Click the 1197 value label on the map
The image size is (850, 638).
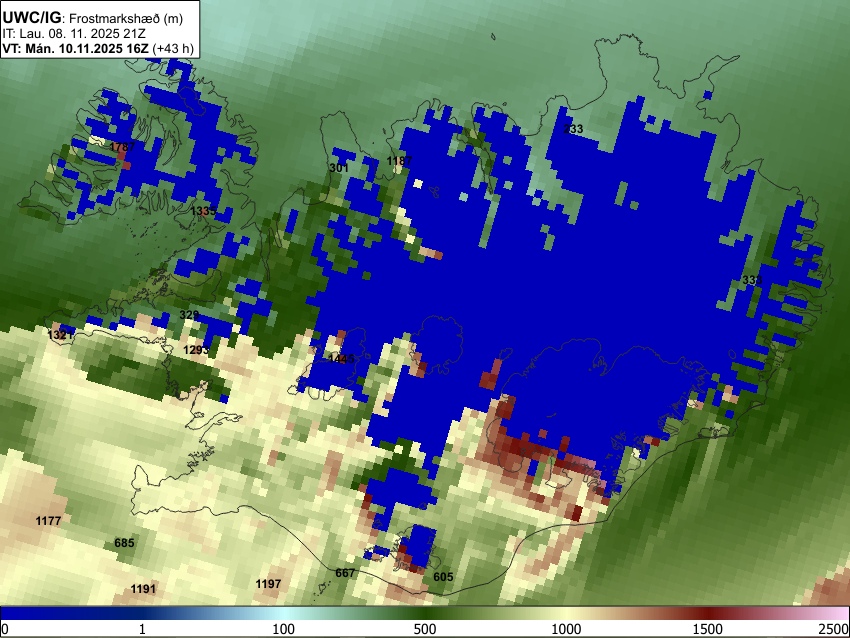pos(268,584)
